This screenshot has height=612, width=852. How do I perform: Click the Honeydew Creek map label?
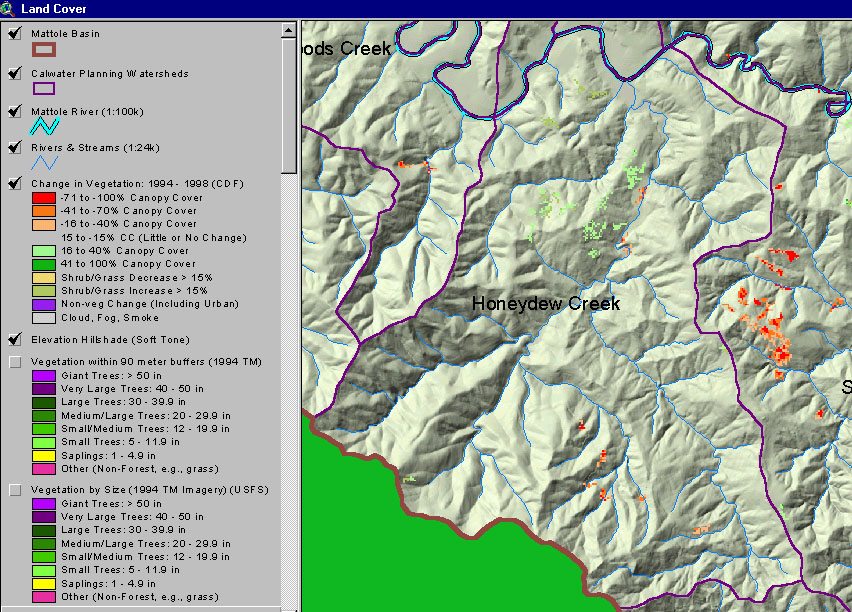pos(546,304)
